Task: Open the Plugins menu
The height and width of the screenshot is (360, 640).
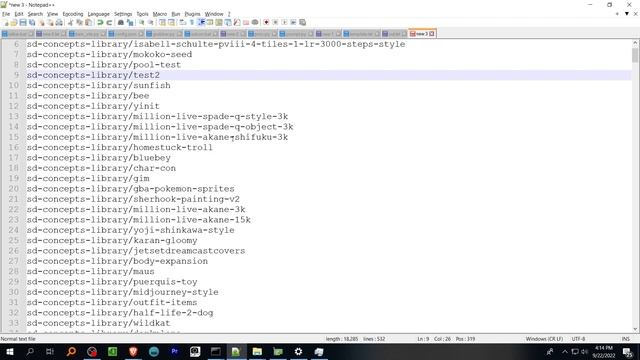Action: click(192, 14)
